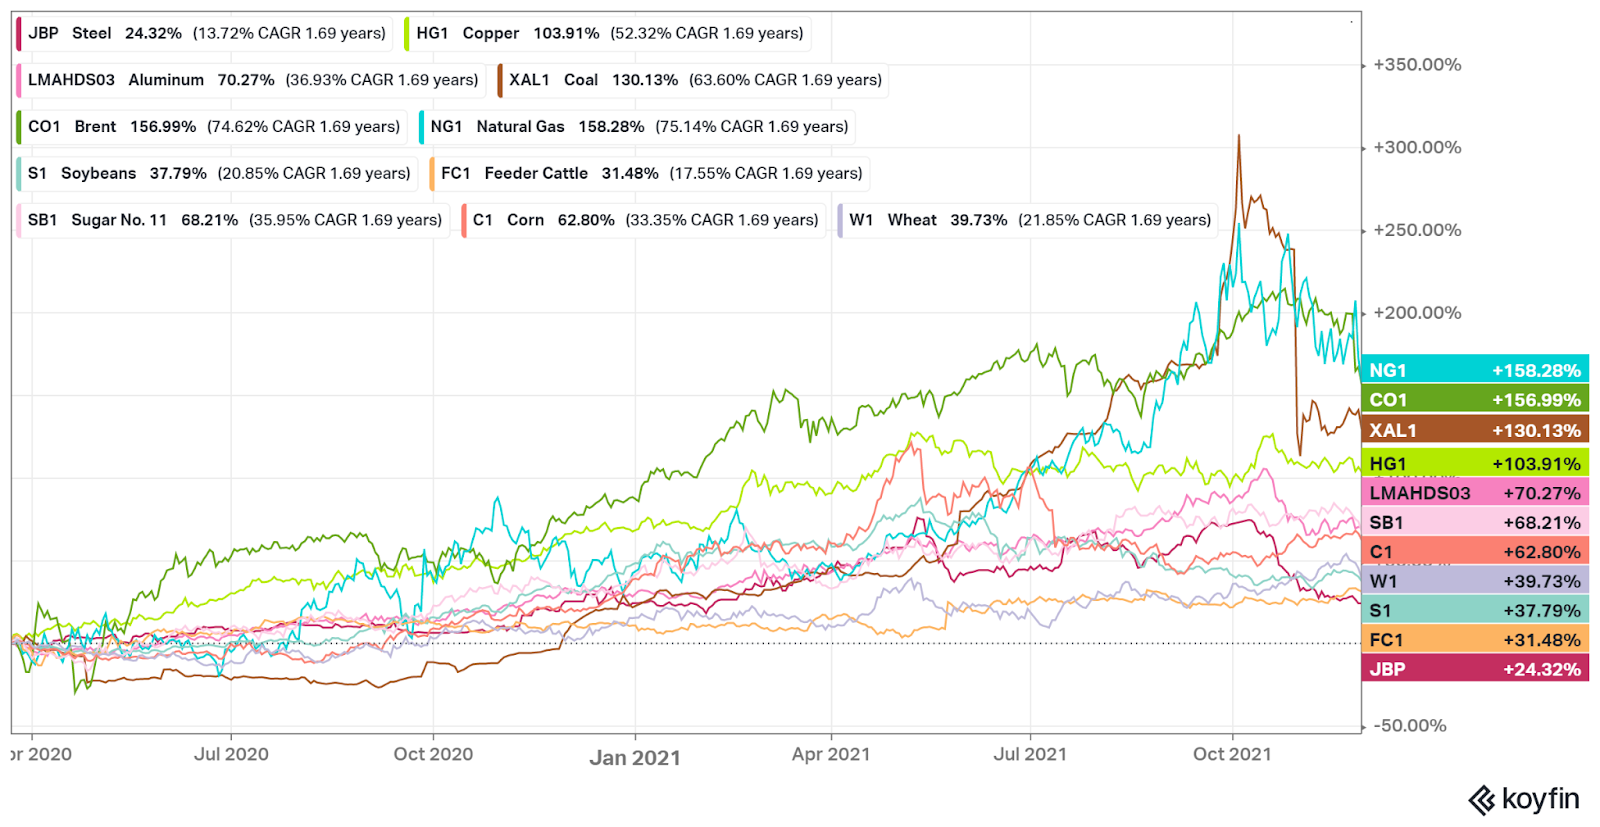
Task: Select the LMAHDS03 Aluminum legend entry
Action: (250, 80)
